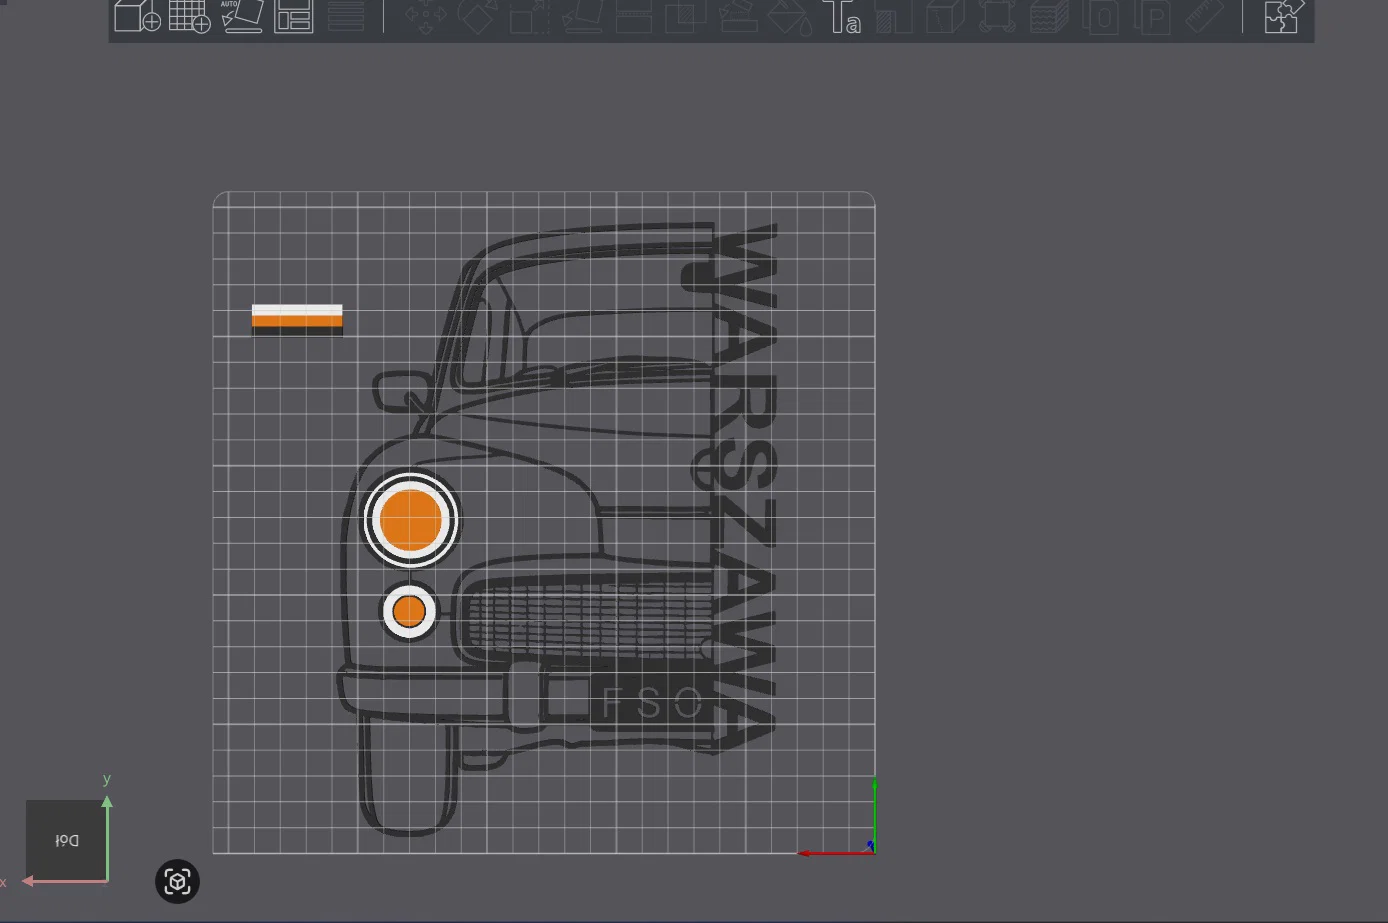
Task: Select the cube with dotted seam icon
Action: point(945,17)
